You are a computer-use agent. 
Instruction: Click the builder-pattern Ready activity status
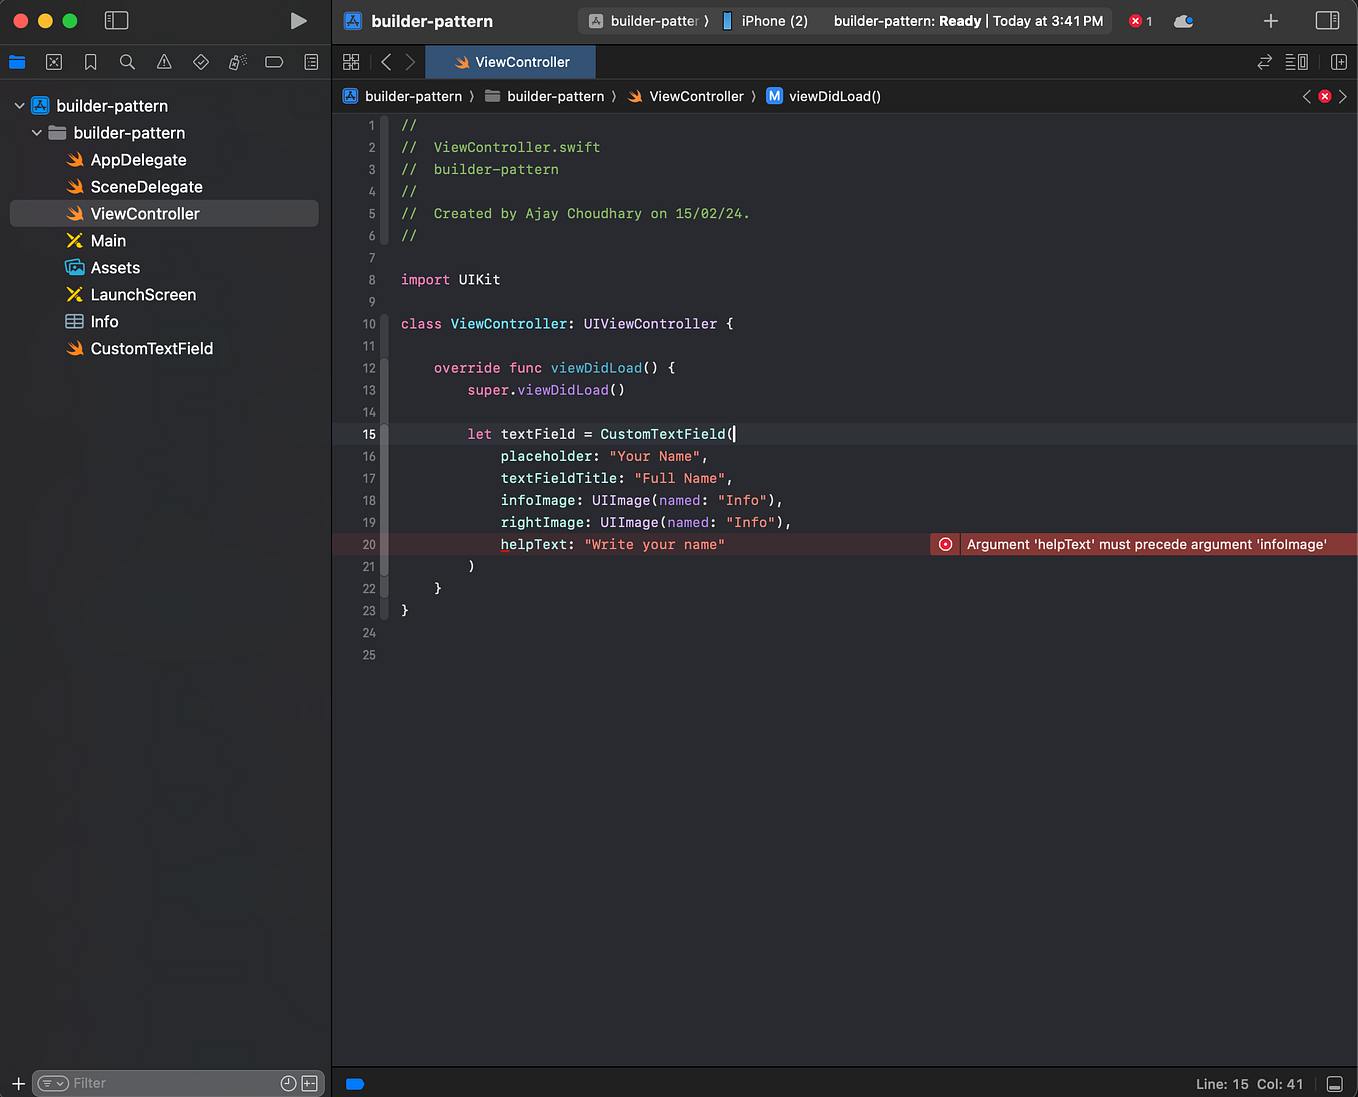968,21
